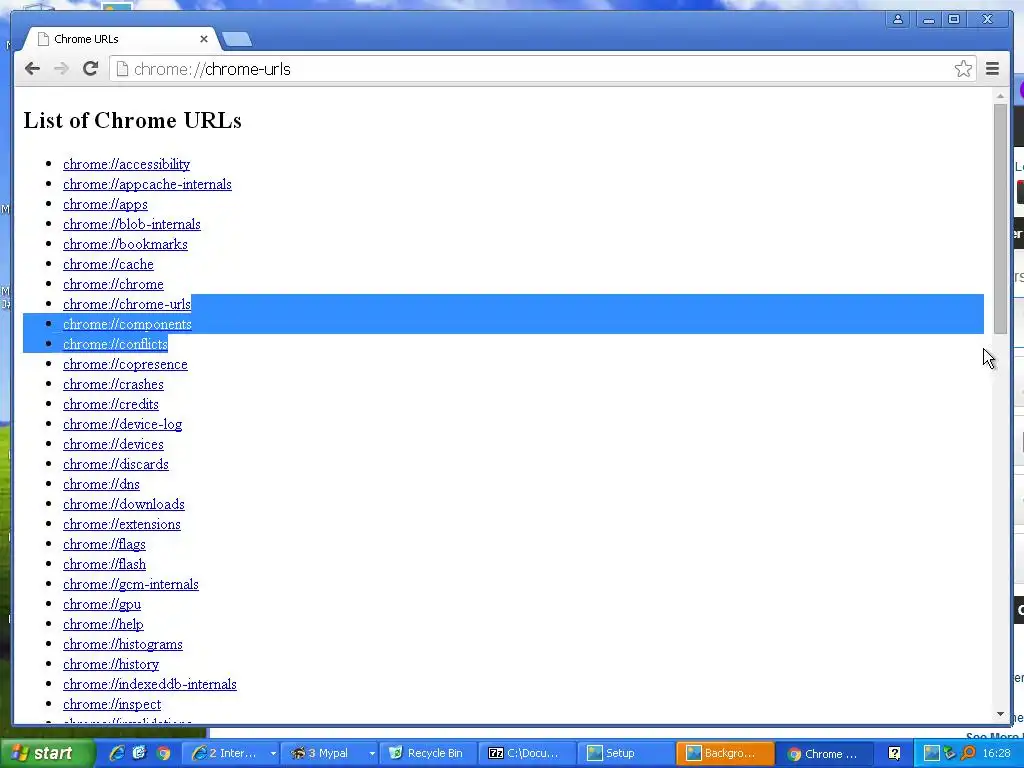Open chrome://discards link
This screenshot has width=1024, height=768.
point(116,464)
